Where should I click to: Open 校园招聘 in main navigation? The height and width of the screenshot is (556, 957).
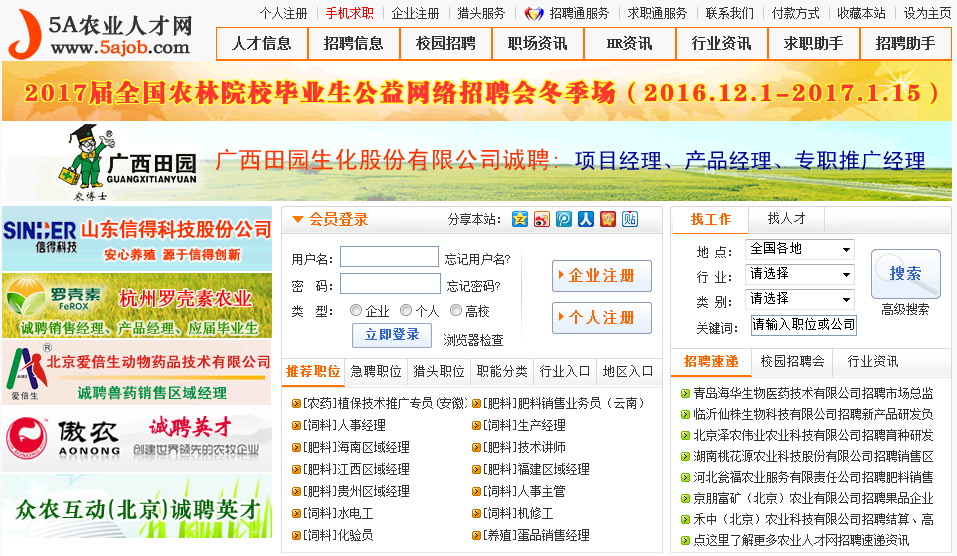click(x=446, y=44)
